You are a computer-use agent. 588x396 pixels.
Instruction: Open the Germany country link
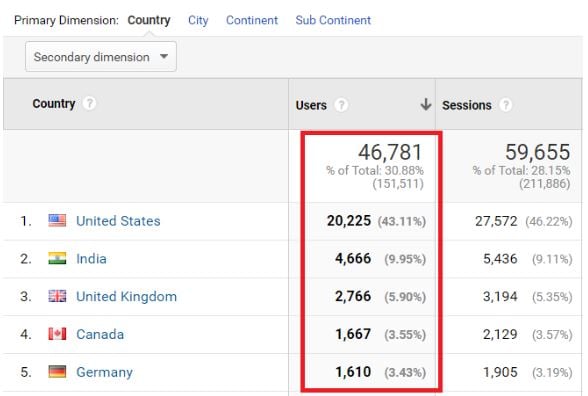pos(104,372)
